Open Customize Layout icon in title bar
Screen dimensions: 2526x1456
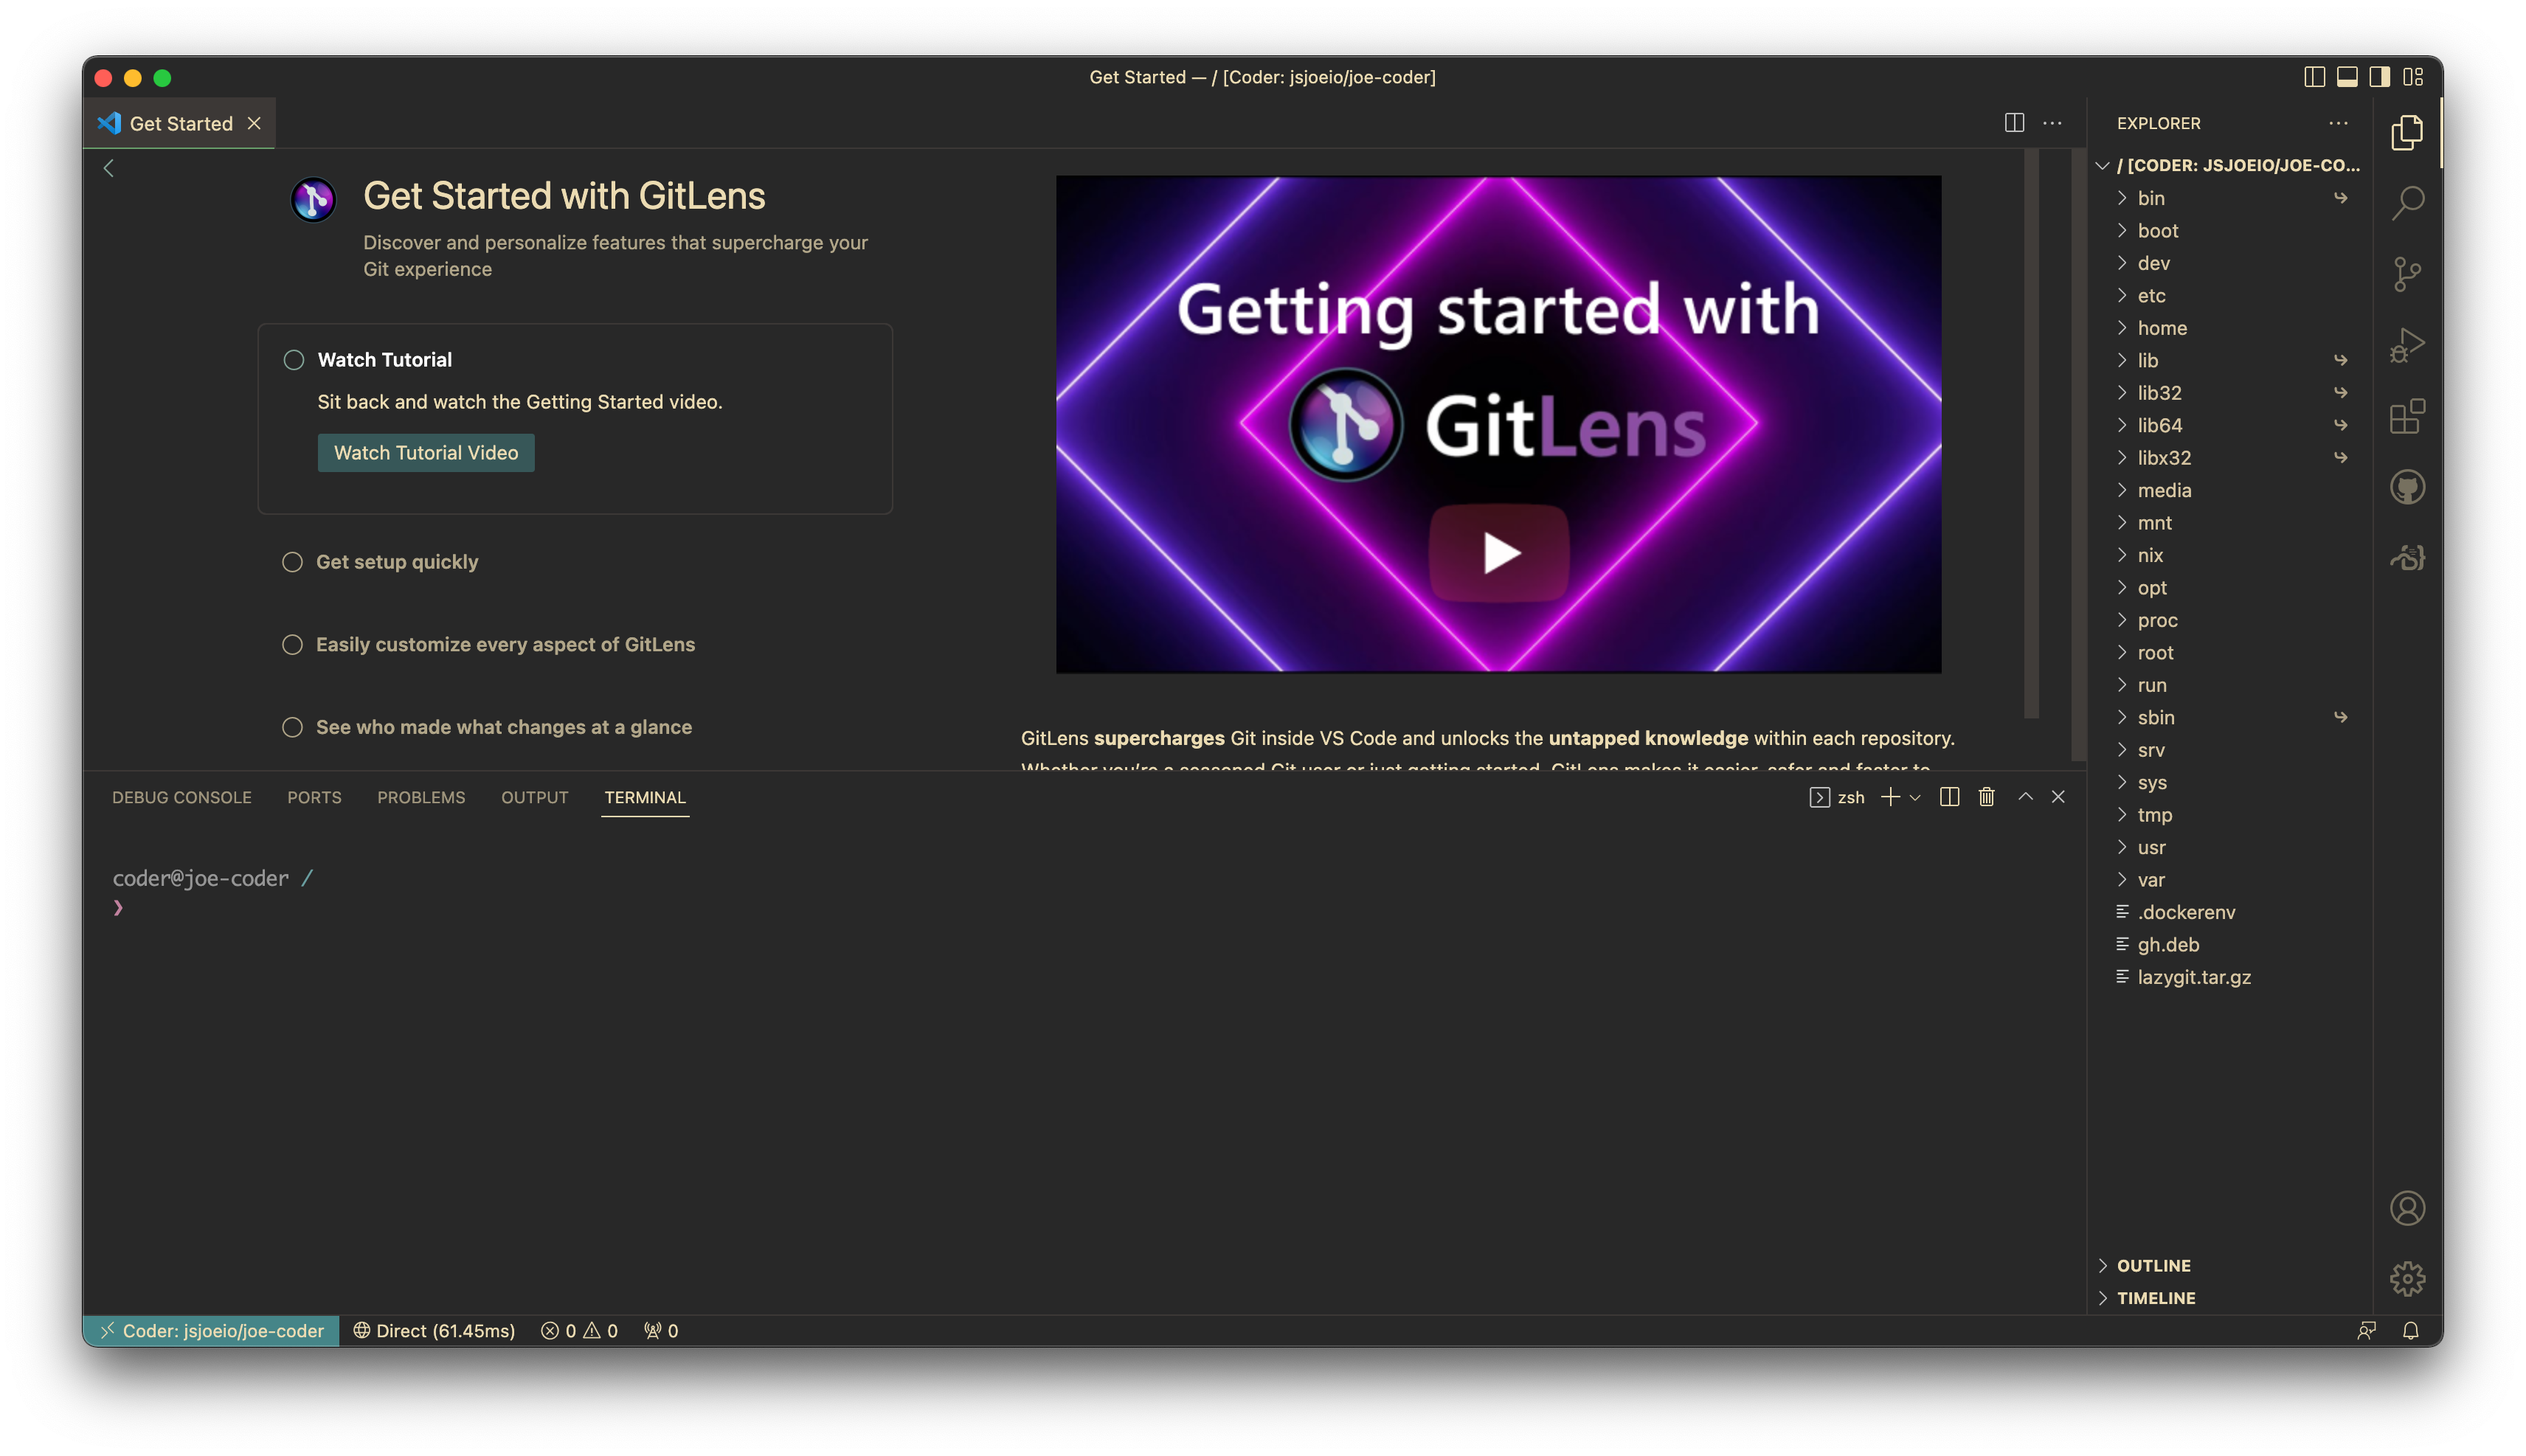coord(2412,77)
